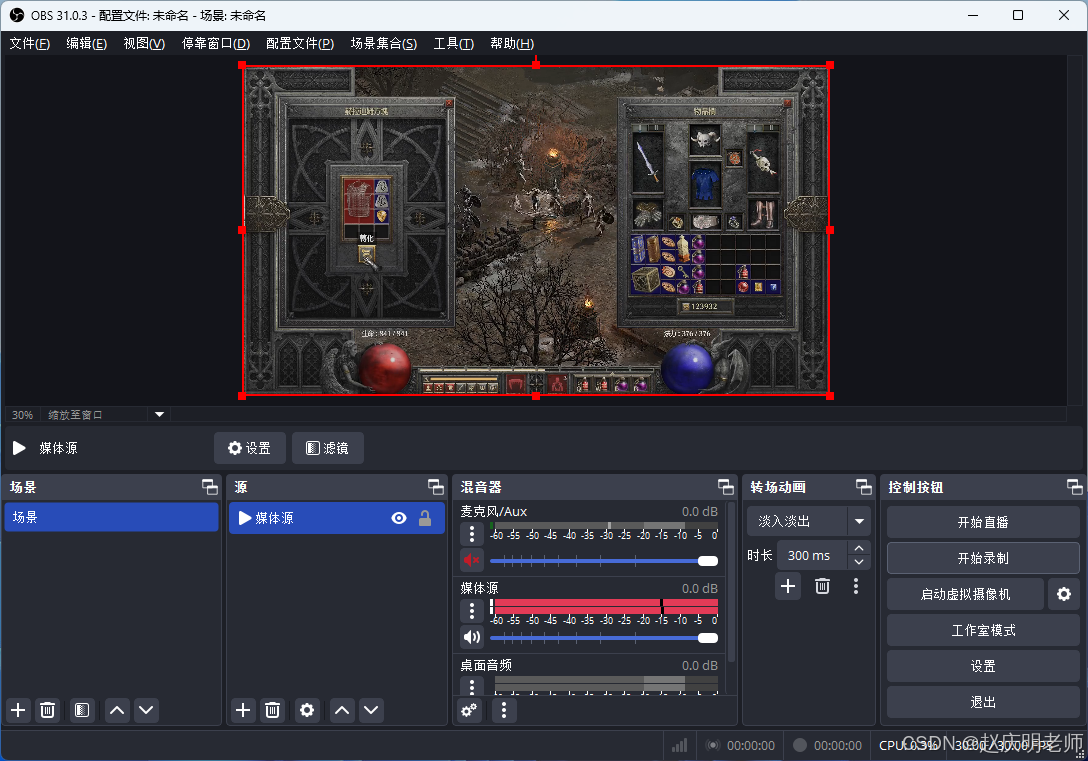Click the 300 ms duration field
The width and height of the screenshot is (1088, 761).
(812, 556)
